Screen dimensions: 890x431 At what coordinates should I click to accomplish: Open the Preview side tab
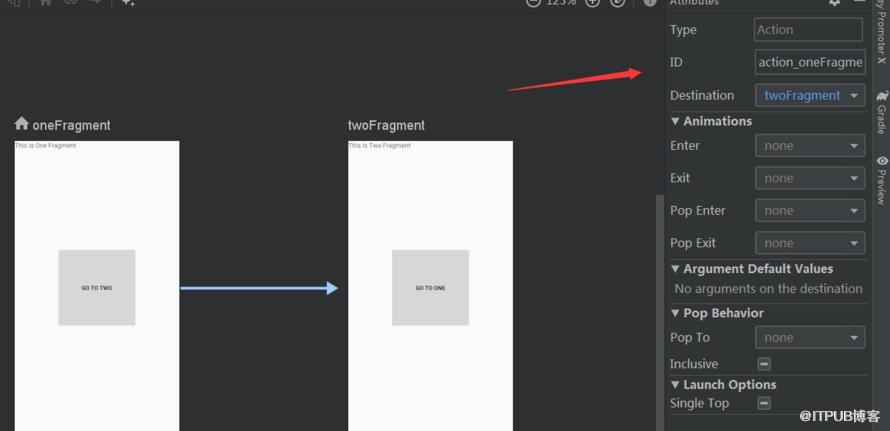[882, 181]
